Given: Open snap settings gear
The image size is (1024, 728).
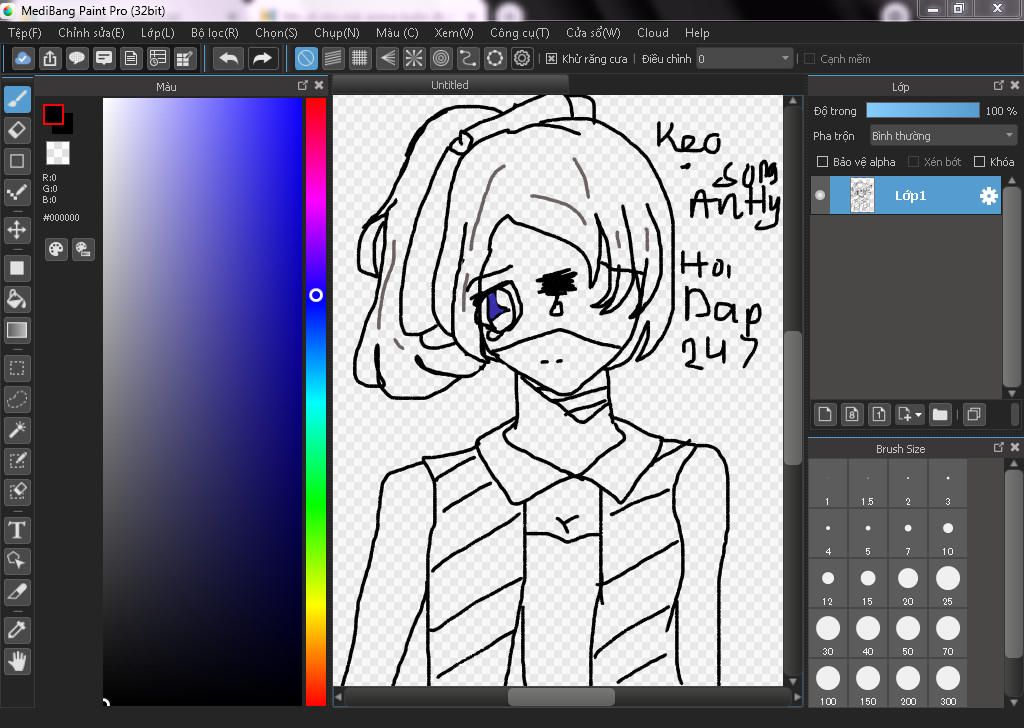Looking at the screenshot, I should click(x=522, y=59).
